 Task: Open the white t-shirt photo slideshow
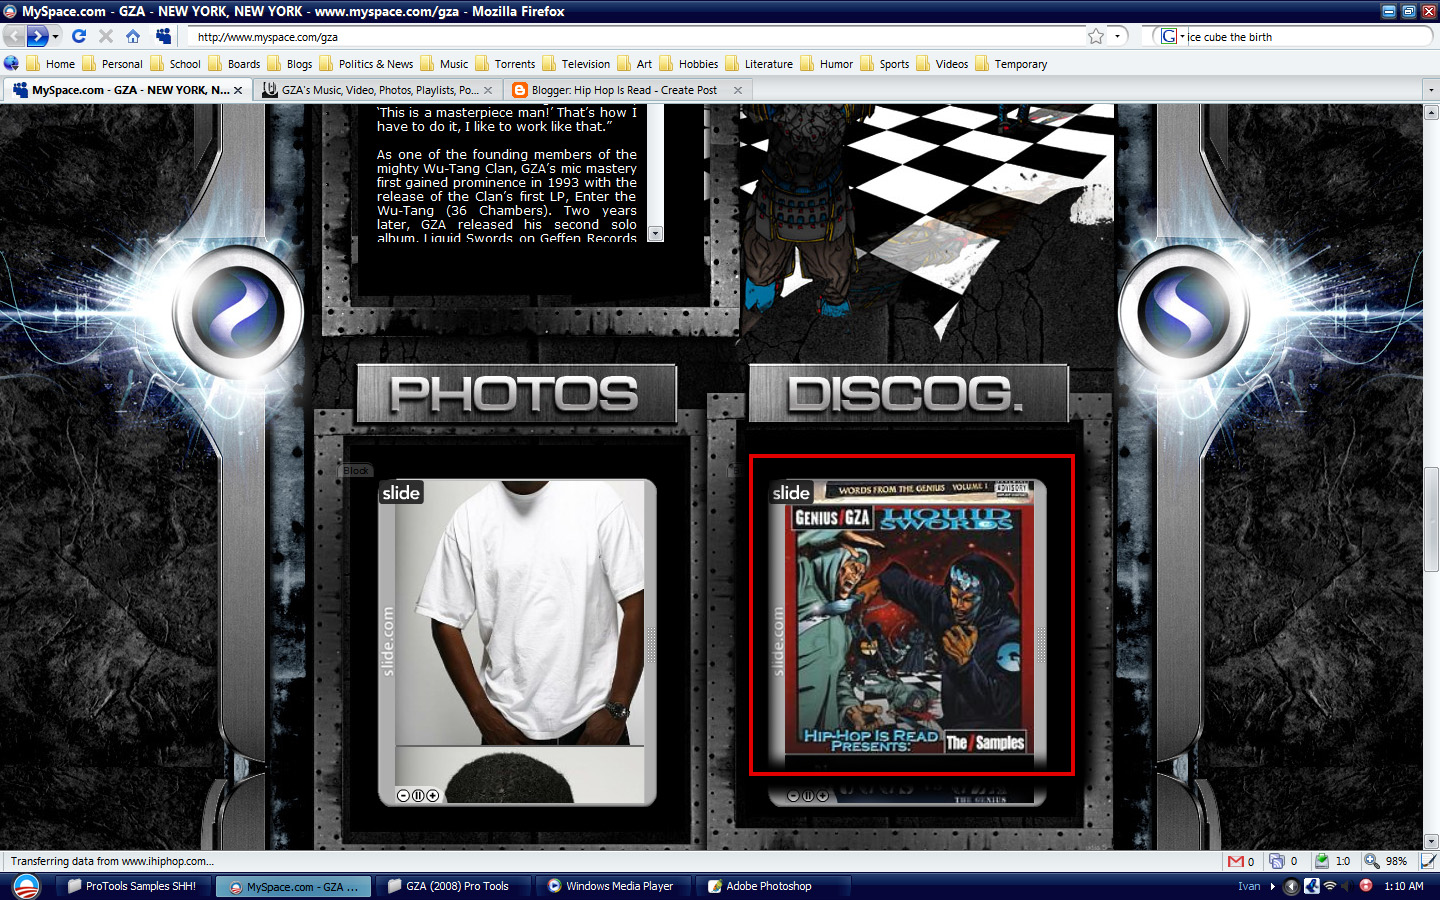pos(517,643)
